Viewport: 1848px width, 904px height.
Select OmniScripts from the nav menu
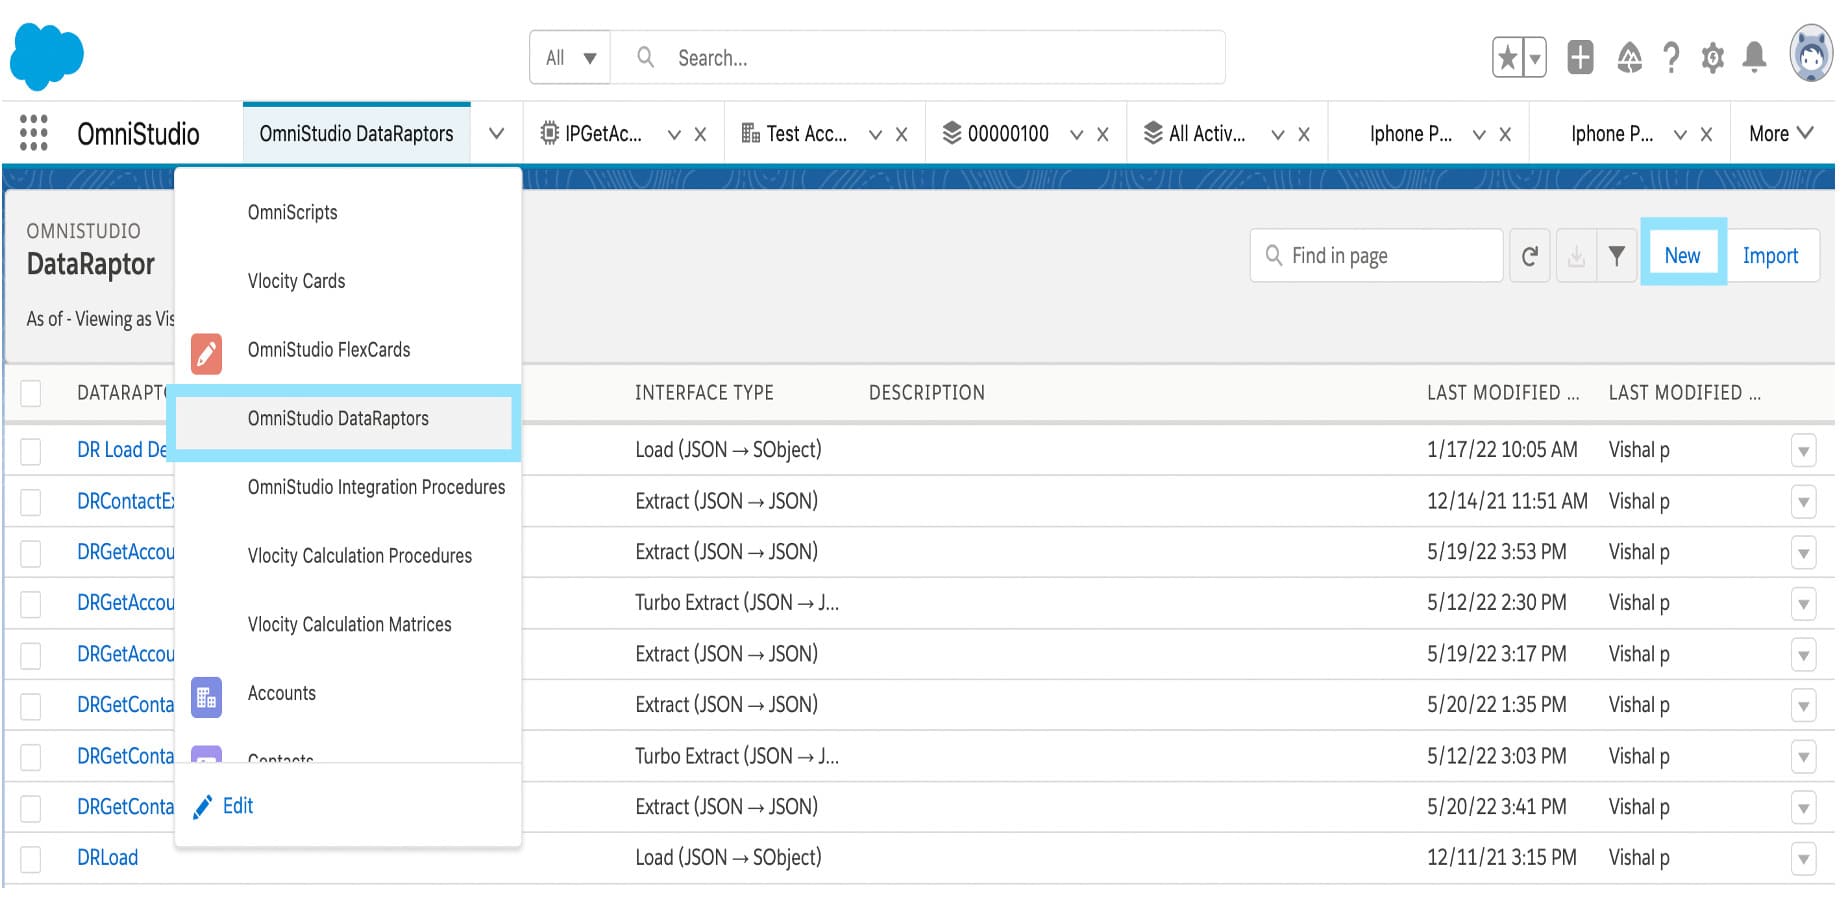292,212
